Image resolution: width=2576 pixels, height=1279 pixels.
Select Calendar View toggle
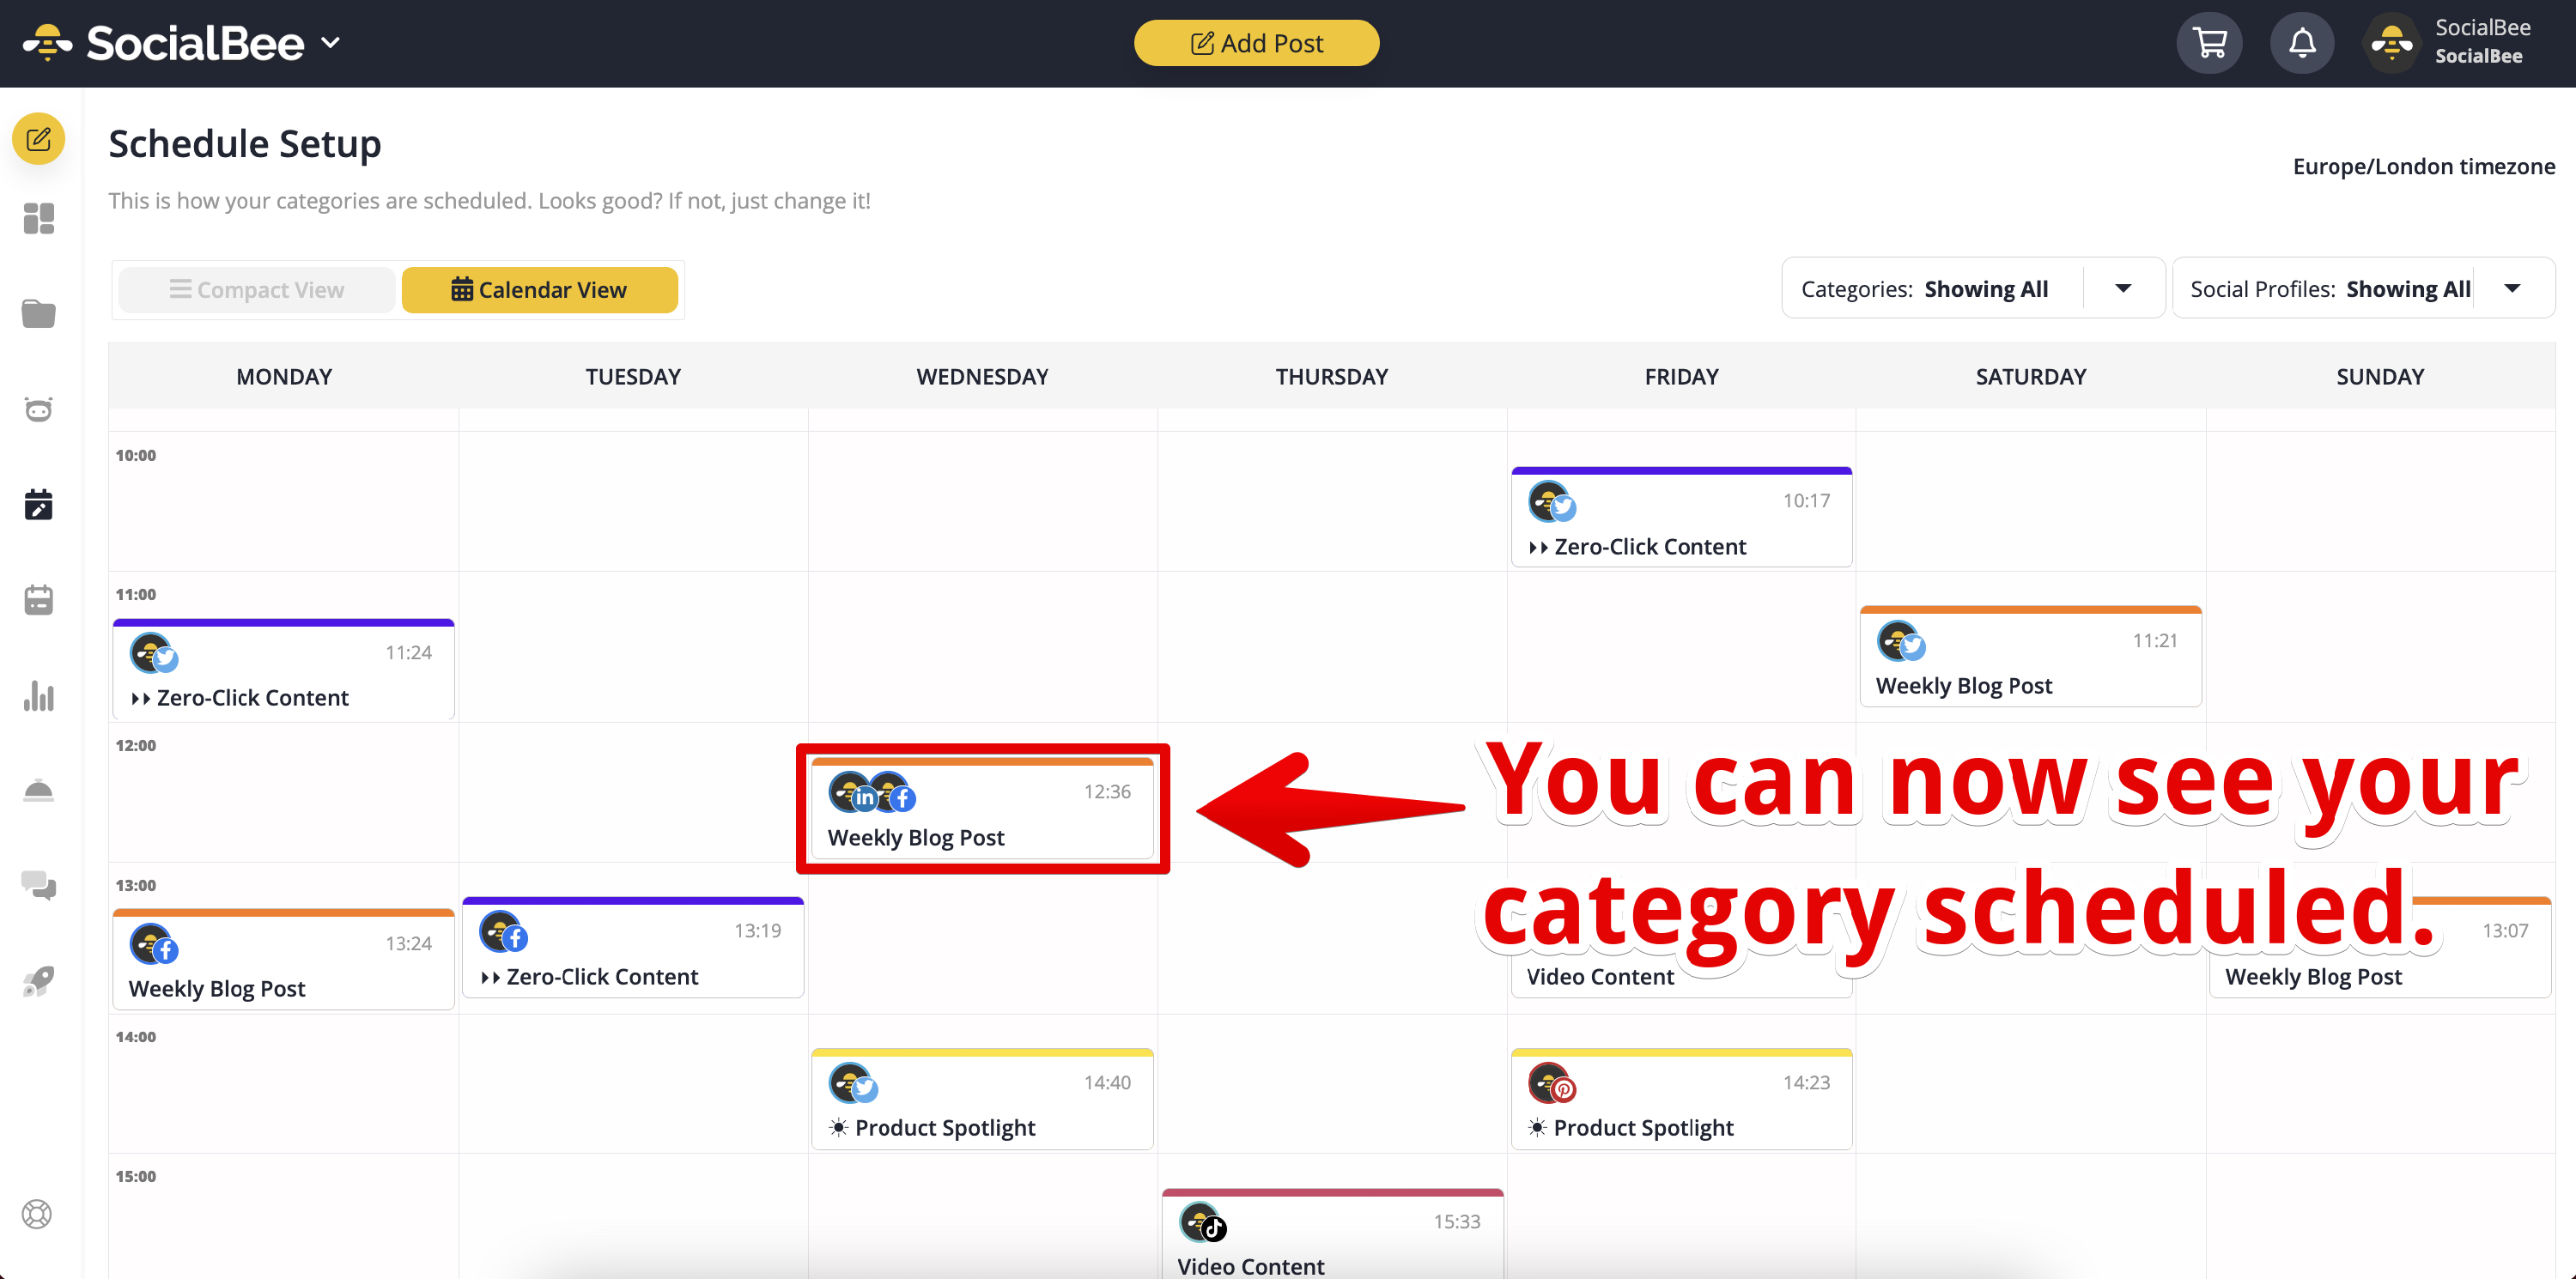click(x=540, y=290)
